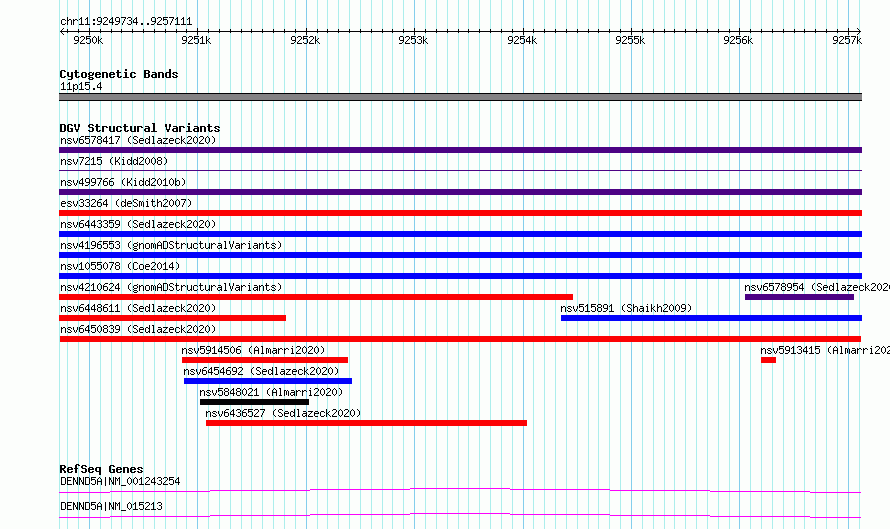Click the 9252k ruler position

305,40
